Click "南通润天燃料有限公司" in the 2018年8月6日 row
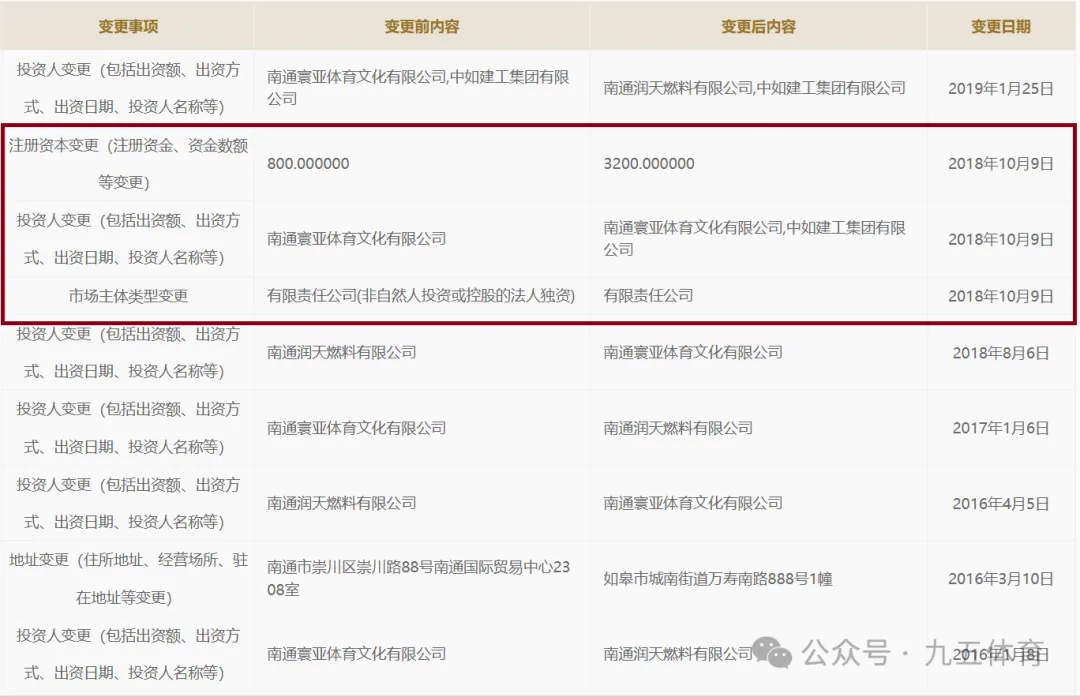 [342, 352]
